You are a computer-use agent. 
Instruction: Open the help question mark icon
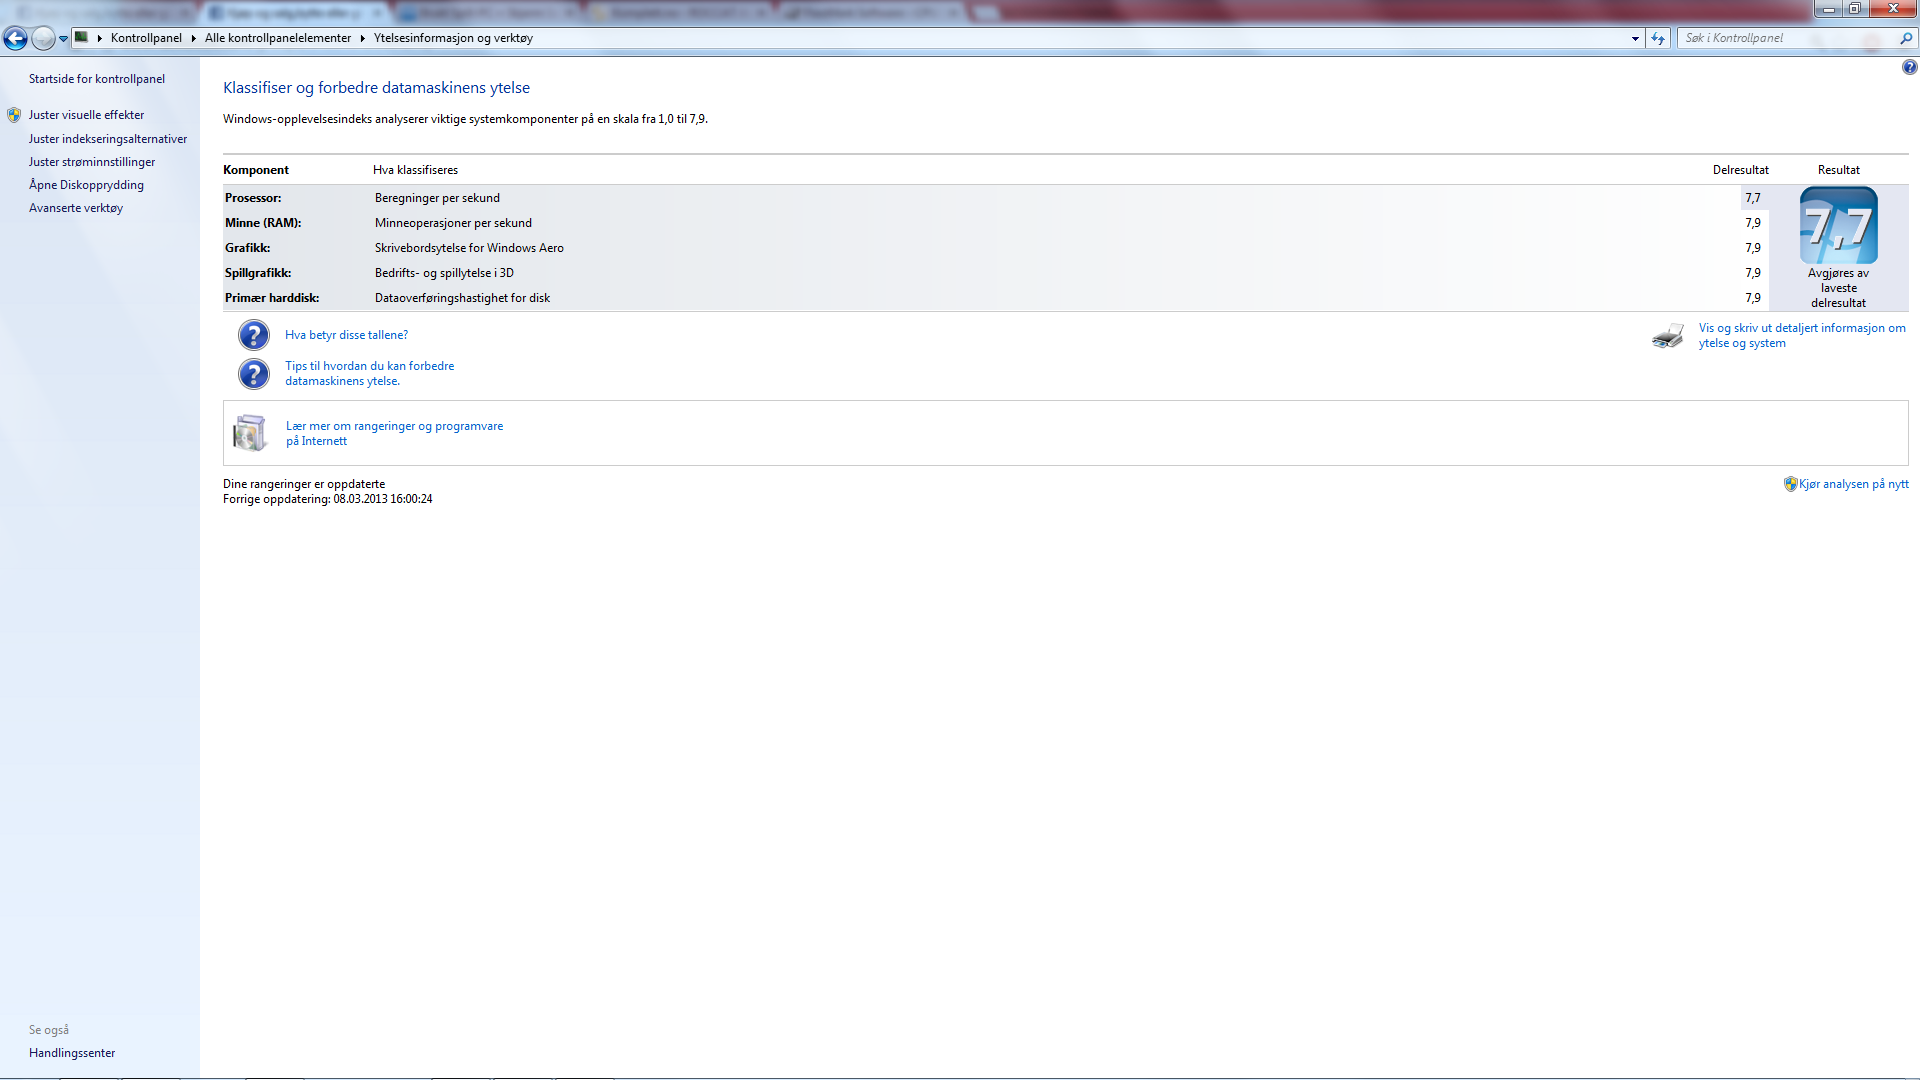tap(1909, 67)
